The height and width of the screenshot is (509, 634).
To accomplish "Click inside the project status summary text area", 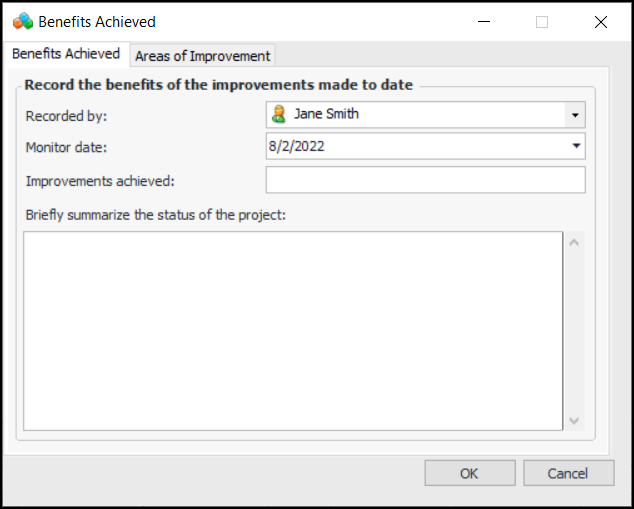I will (x=293, y=331).
